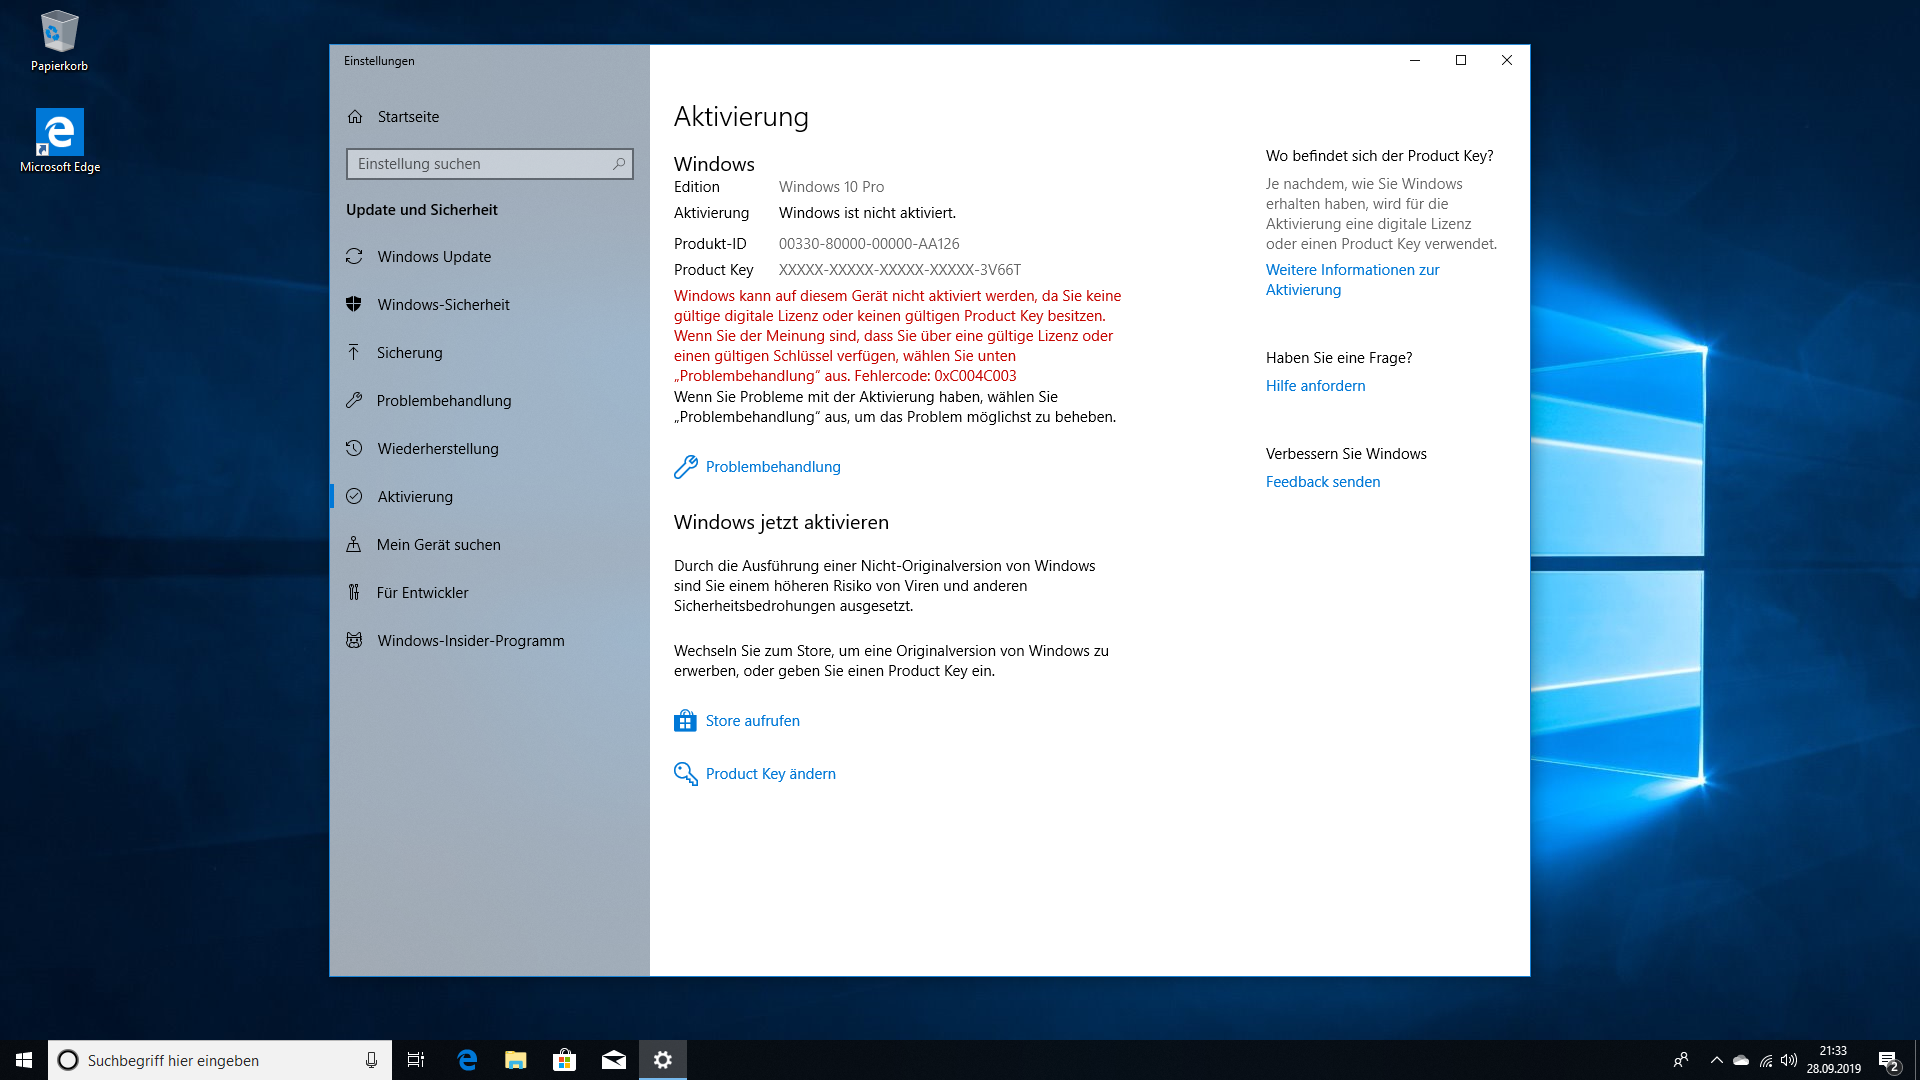Open Windows Update settings page

coord(490,257)
